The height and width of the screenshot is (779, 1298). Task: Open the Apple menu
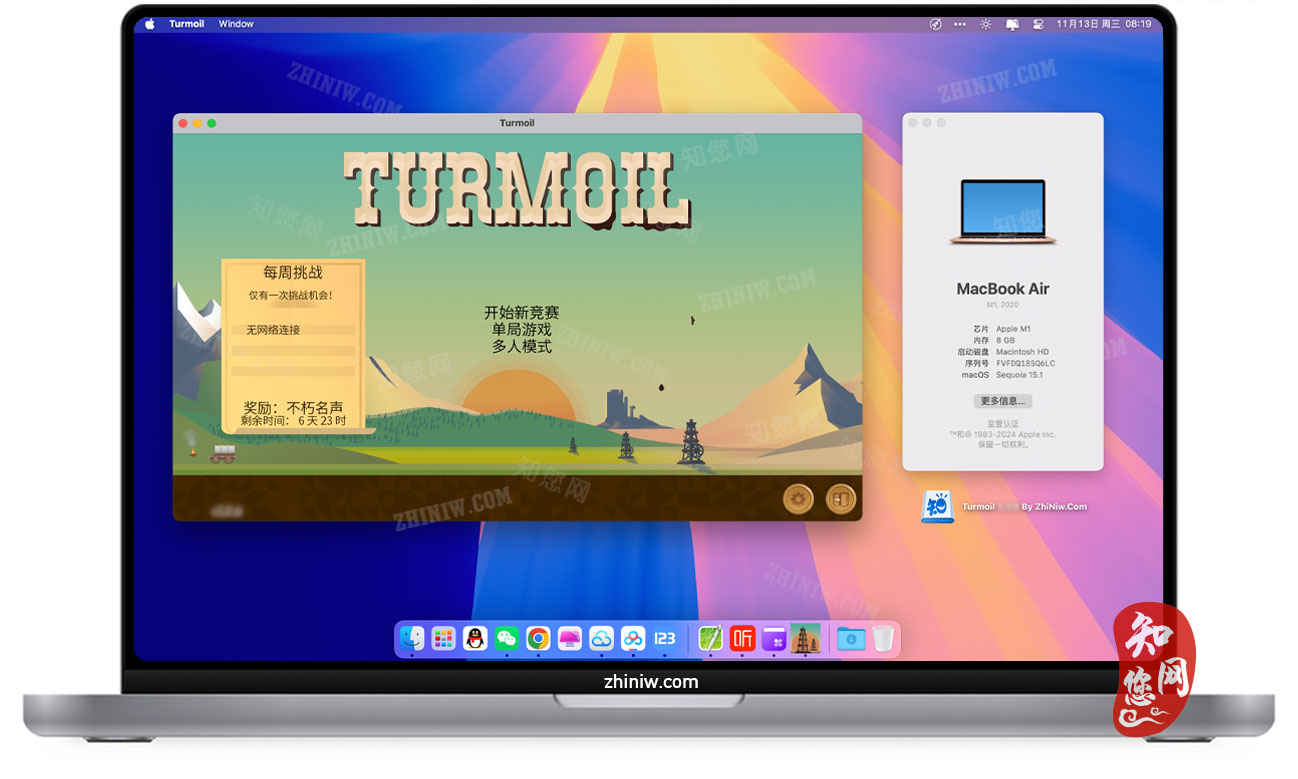(150, 24)
